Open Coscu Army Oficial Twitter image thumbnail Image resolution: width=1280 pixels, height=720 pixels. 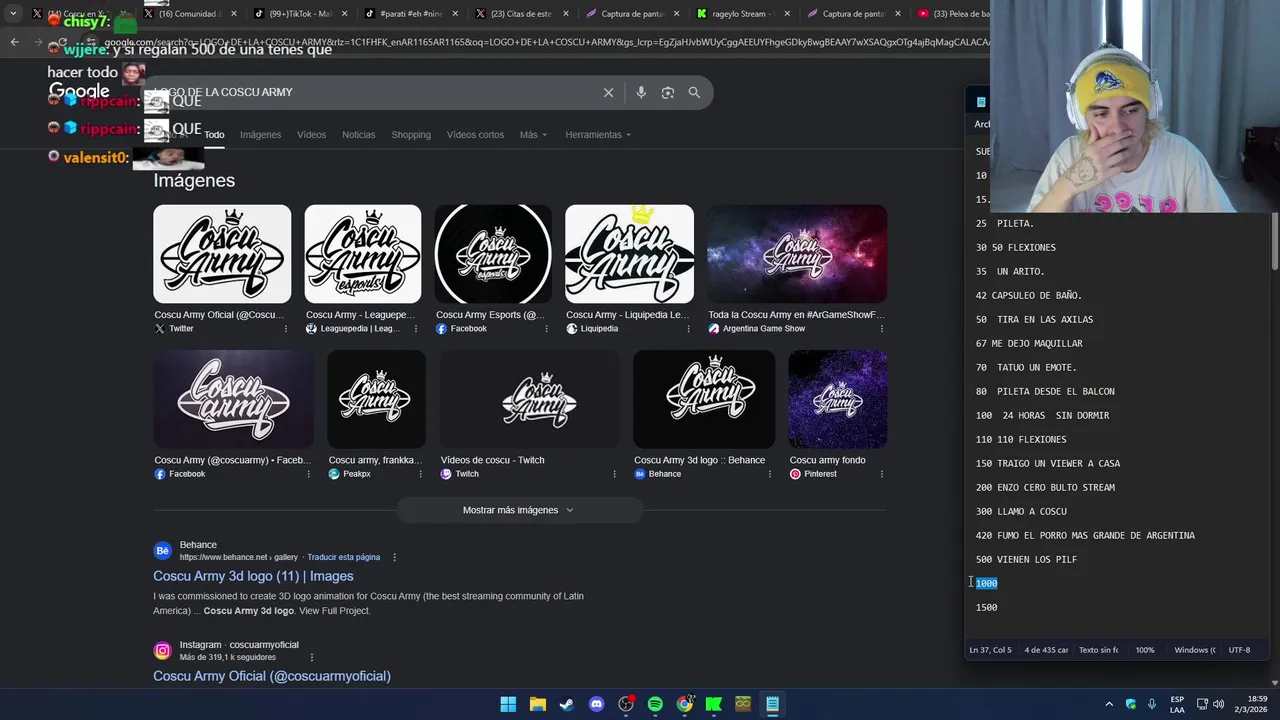[x=222, y=254]
